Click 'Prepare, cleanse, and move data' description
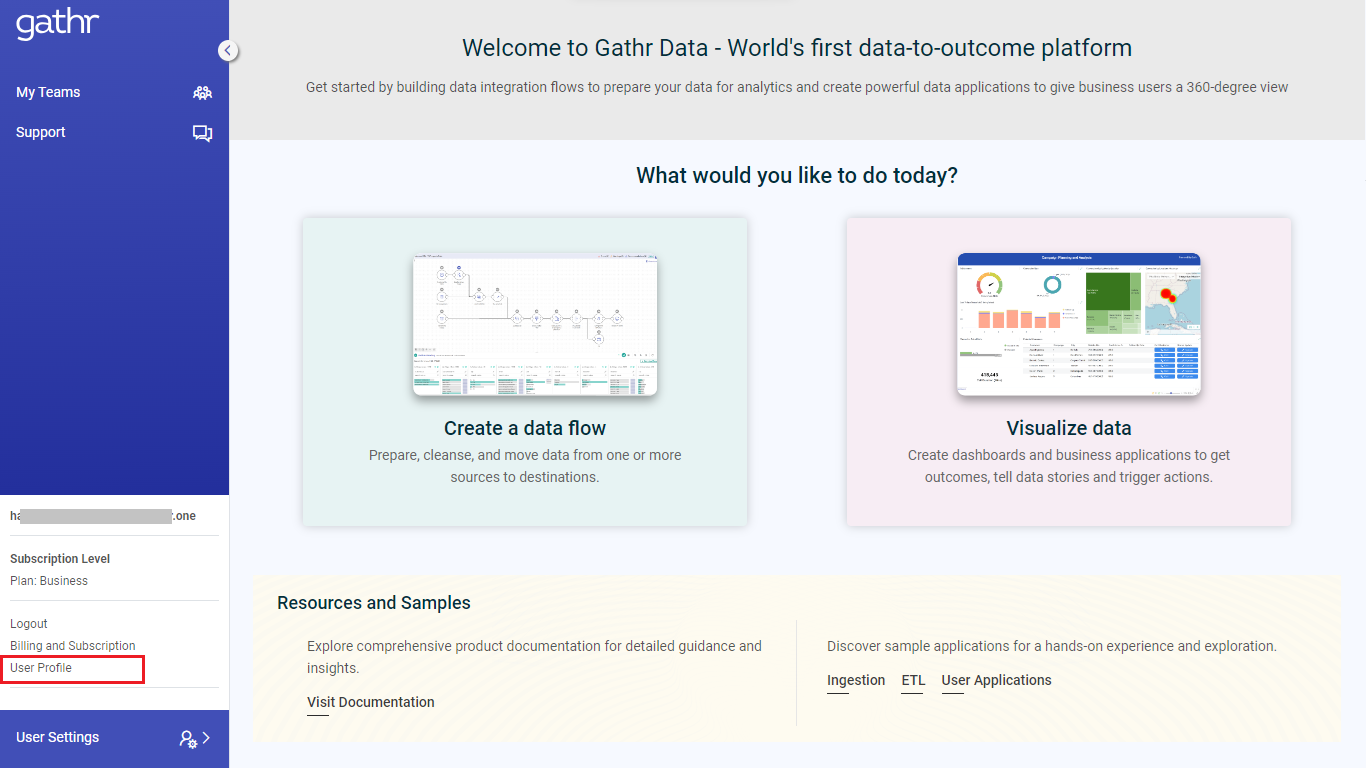1366x768 pixels. [x=525, y=466]
